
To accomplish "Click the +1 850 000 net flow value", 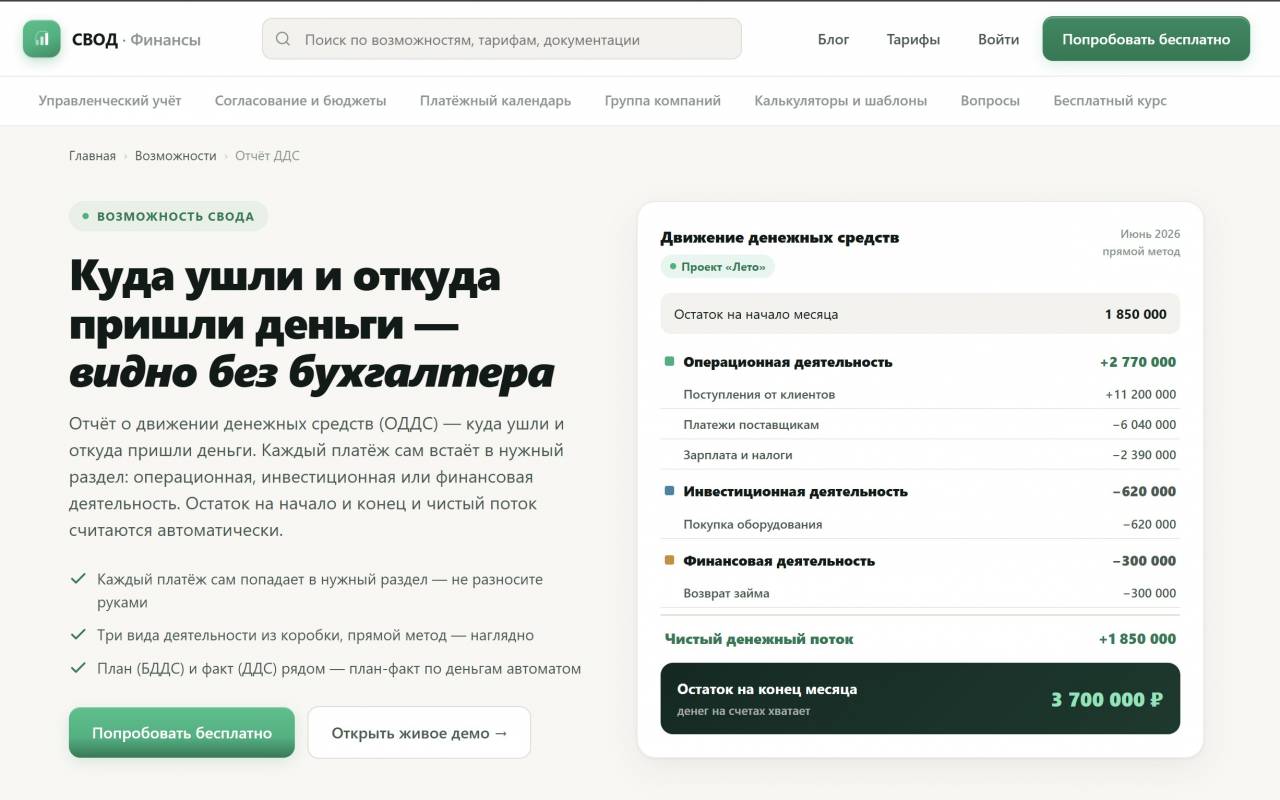I will pyautogui.click(x=1137, y=639).
